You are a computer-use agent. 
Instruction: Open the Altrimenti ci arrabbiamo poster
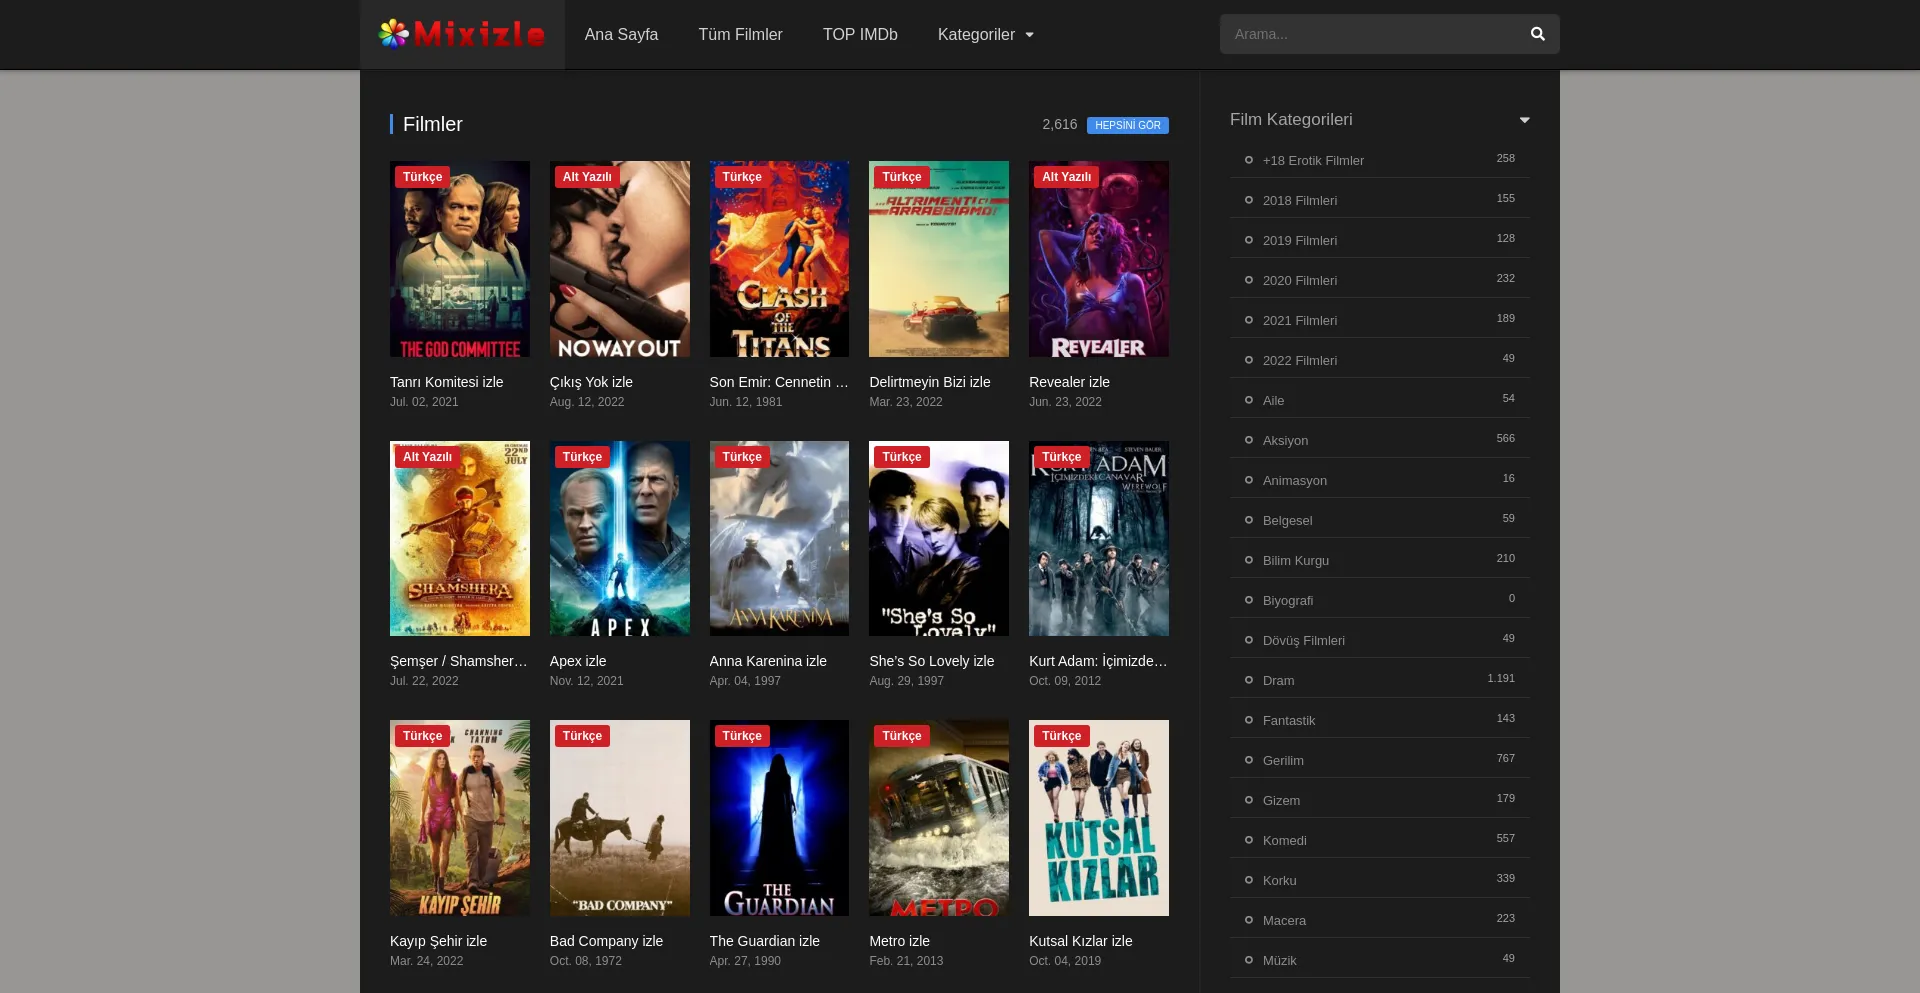[x=939, y=259]
